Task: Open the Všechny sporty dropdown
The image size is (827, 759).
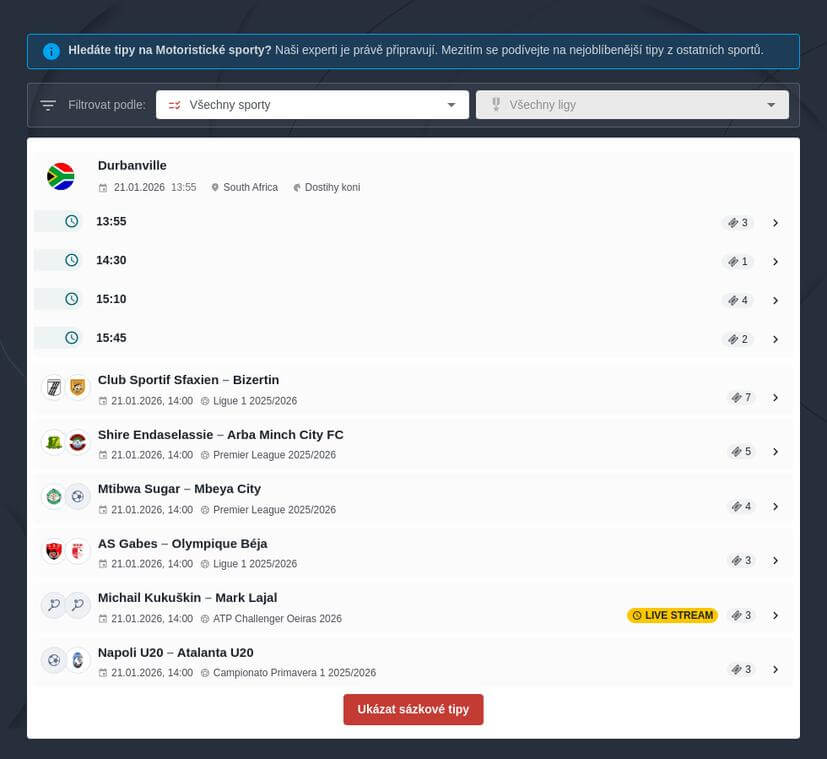Action: pos(310,104)
